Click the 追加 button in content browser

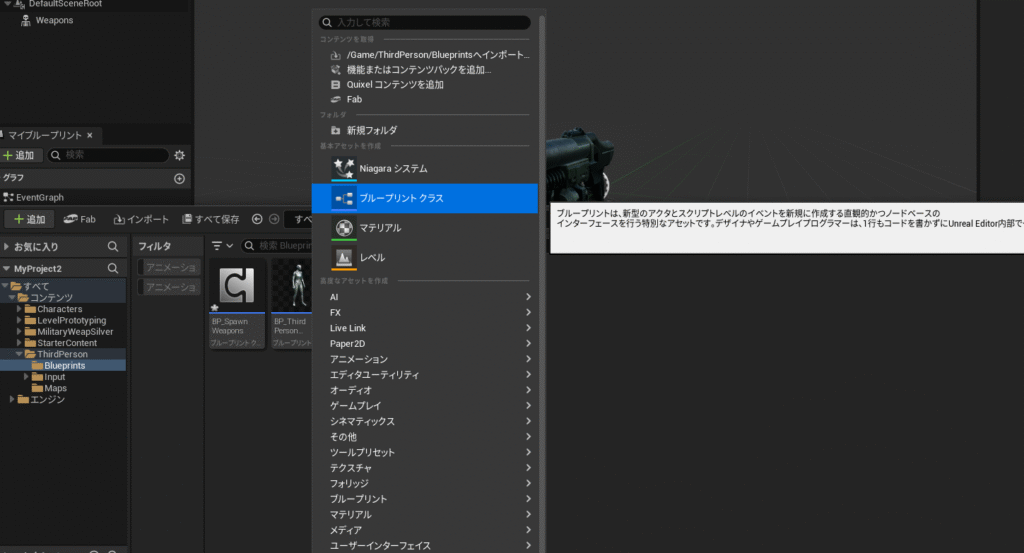pyautogui.click(x=29, y=219)
